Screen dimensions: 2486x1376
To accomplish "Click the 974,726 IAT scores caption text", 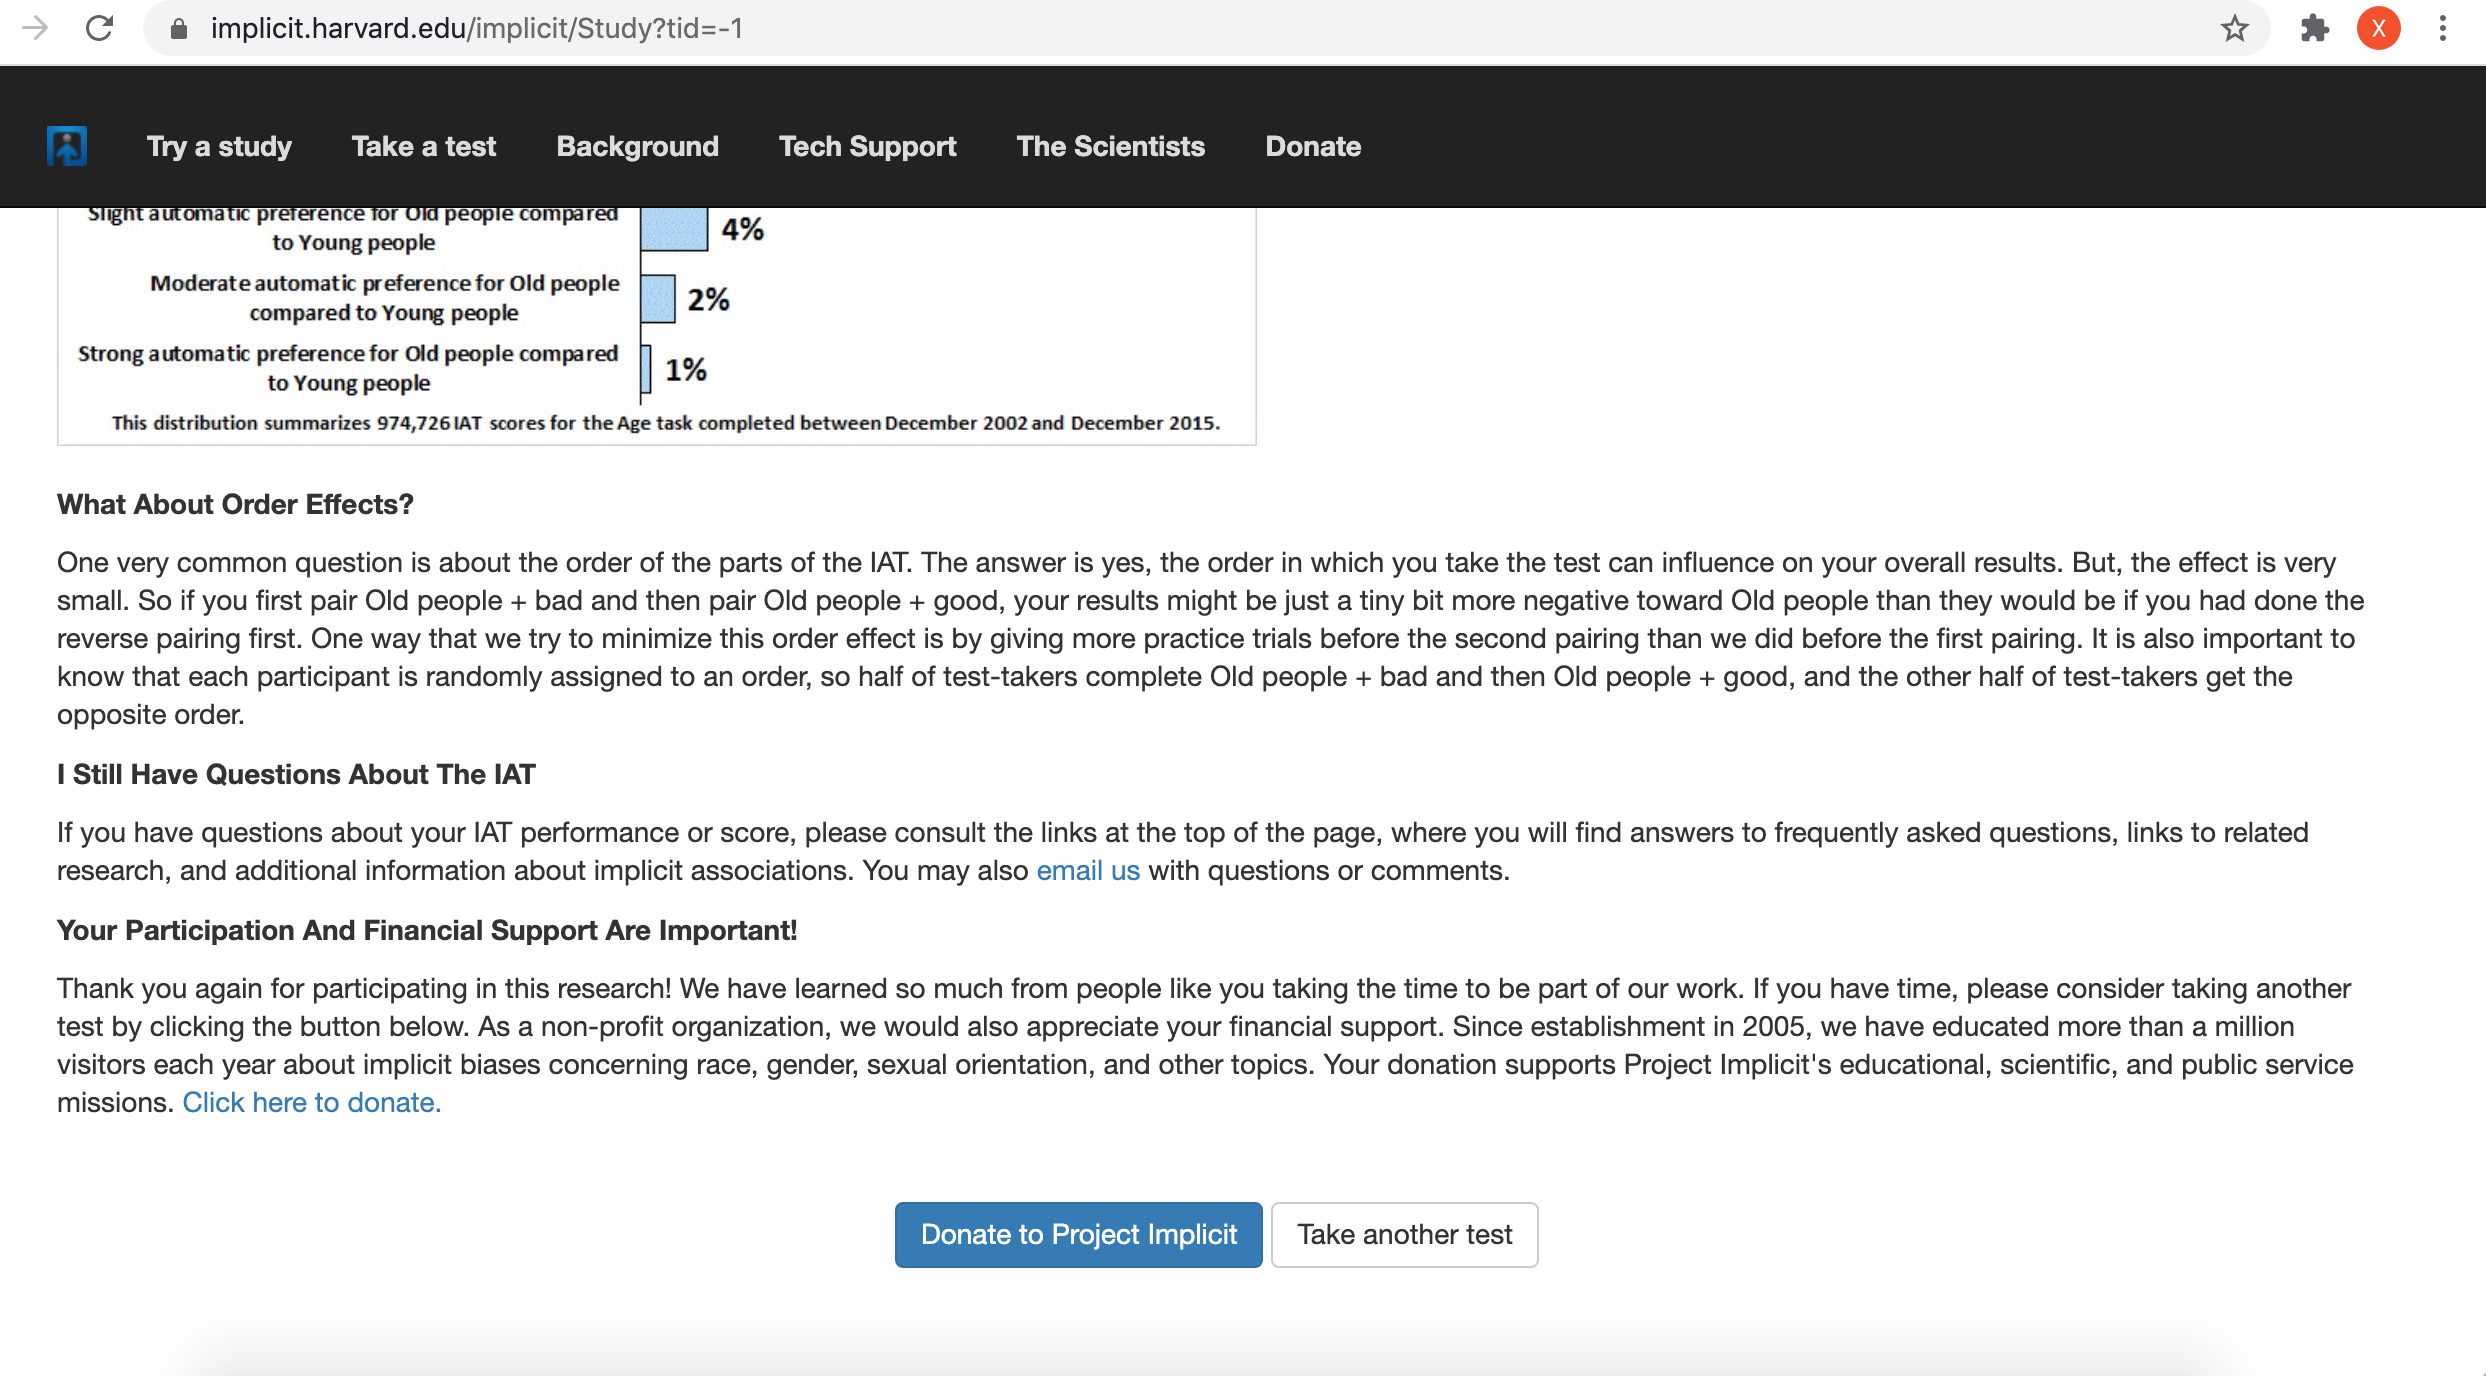I will [x=666, y=423].
